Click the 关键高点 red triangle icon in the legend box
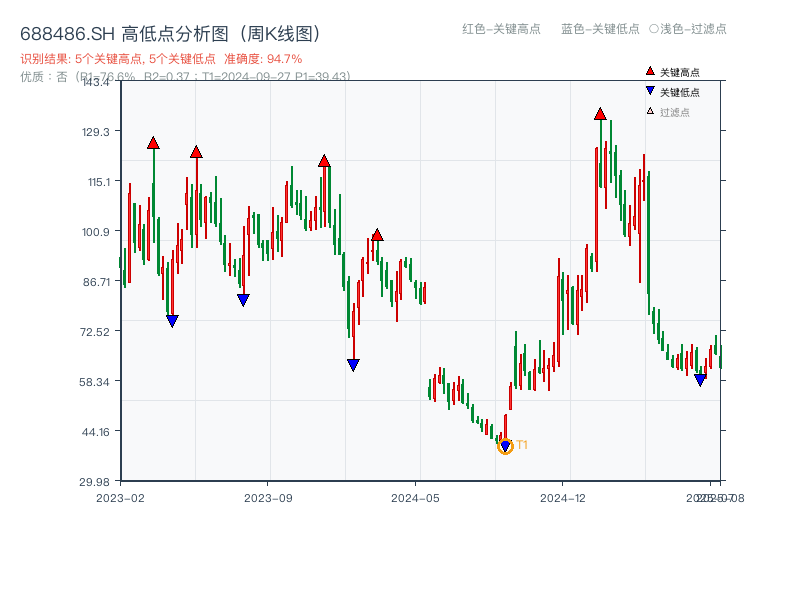The height and width of the screenshot is (600, 800). tap(648, 70)
